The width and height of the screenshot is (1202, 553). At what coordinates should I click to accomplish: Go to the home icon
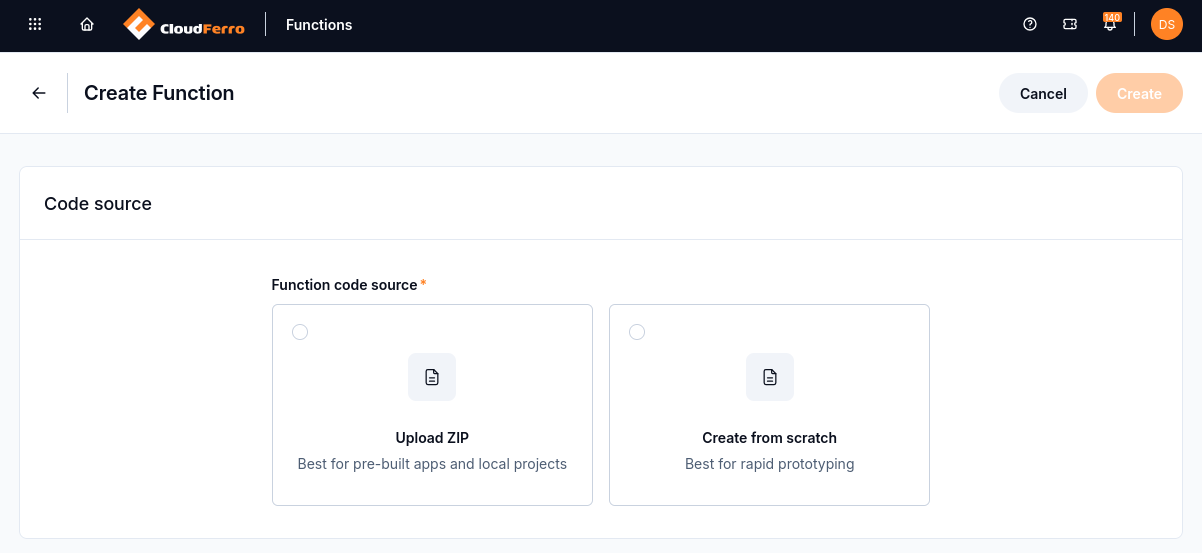[87, 25]
